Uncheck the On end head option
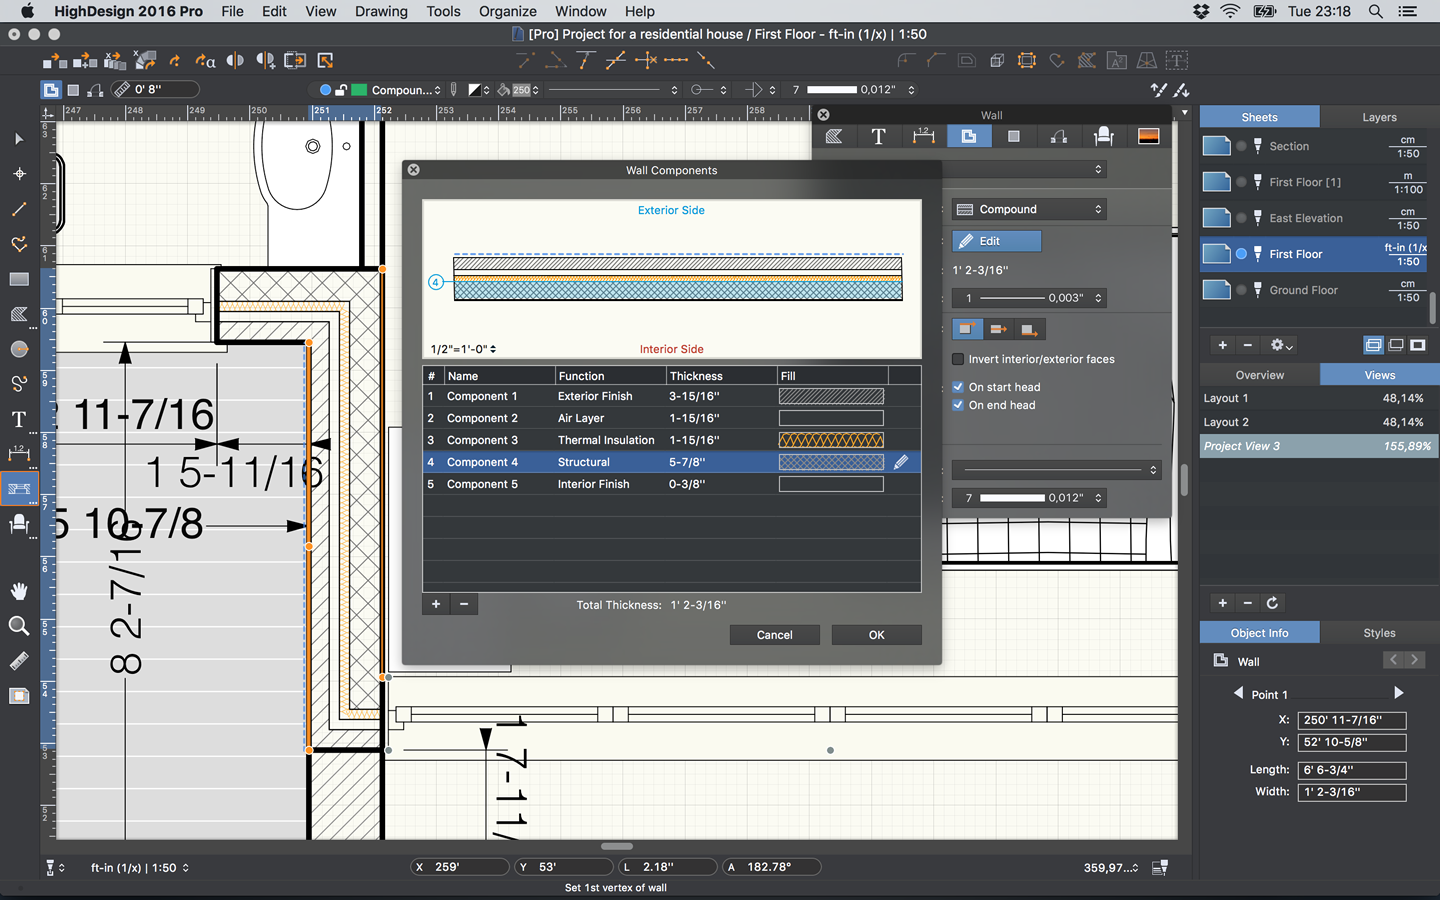1440x900 pixels. coord(958,405)
